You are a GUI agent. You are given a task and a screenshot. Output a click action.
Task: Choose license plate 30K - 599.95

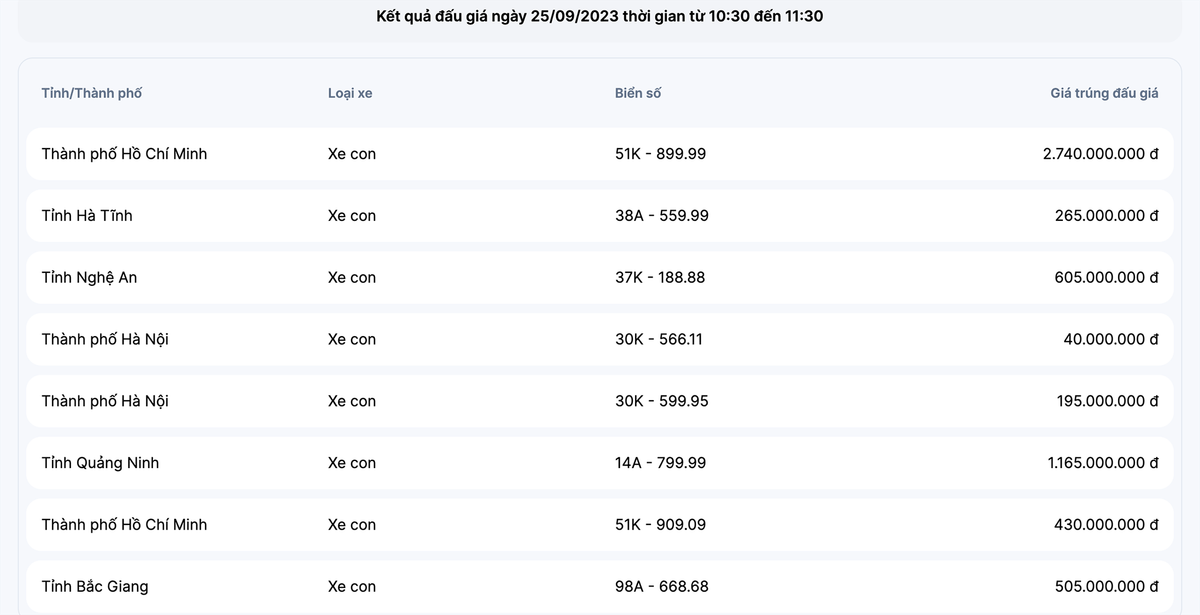pos(661,401)
